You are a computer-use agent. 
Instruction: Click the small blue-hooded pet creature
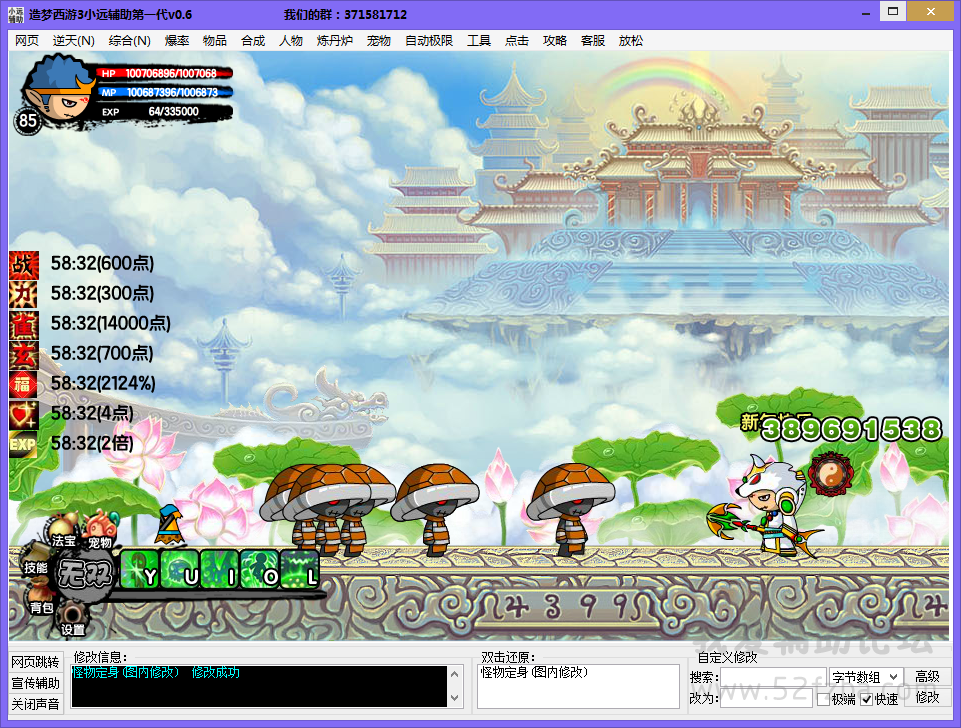tap(170, 525)
